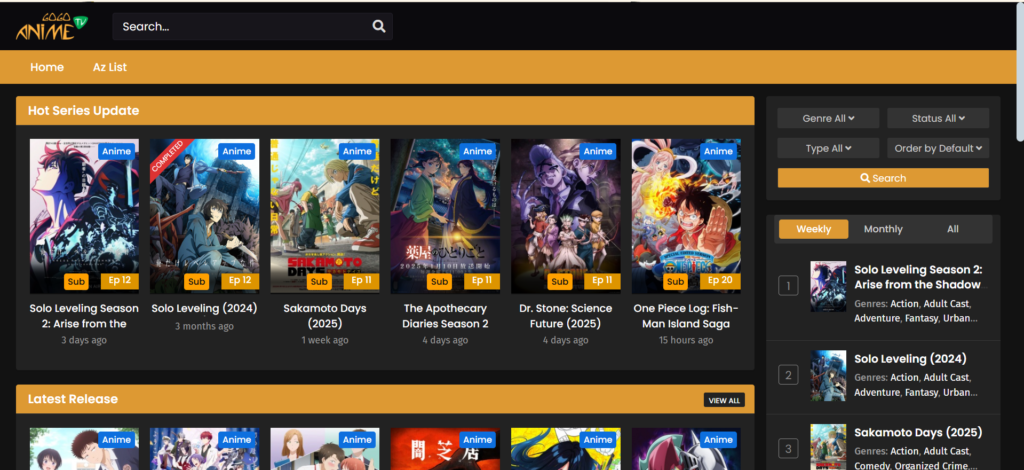
Task: Click the COMPLETED ribbon on Solo Leveling (2024)
Action: [168, 157]
